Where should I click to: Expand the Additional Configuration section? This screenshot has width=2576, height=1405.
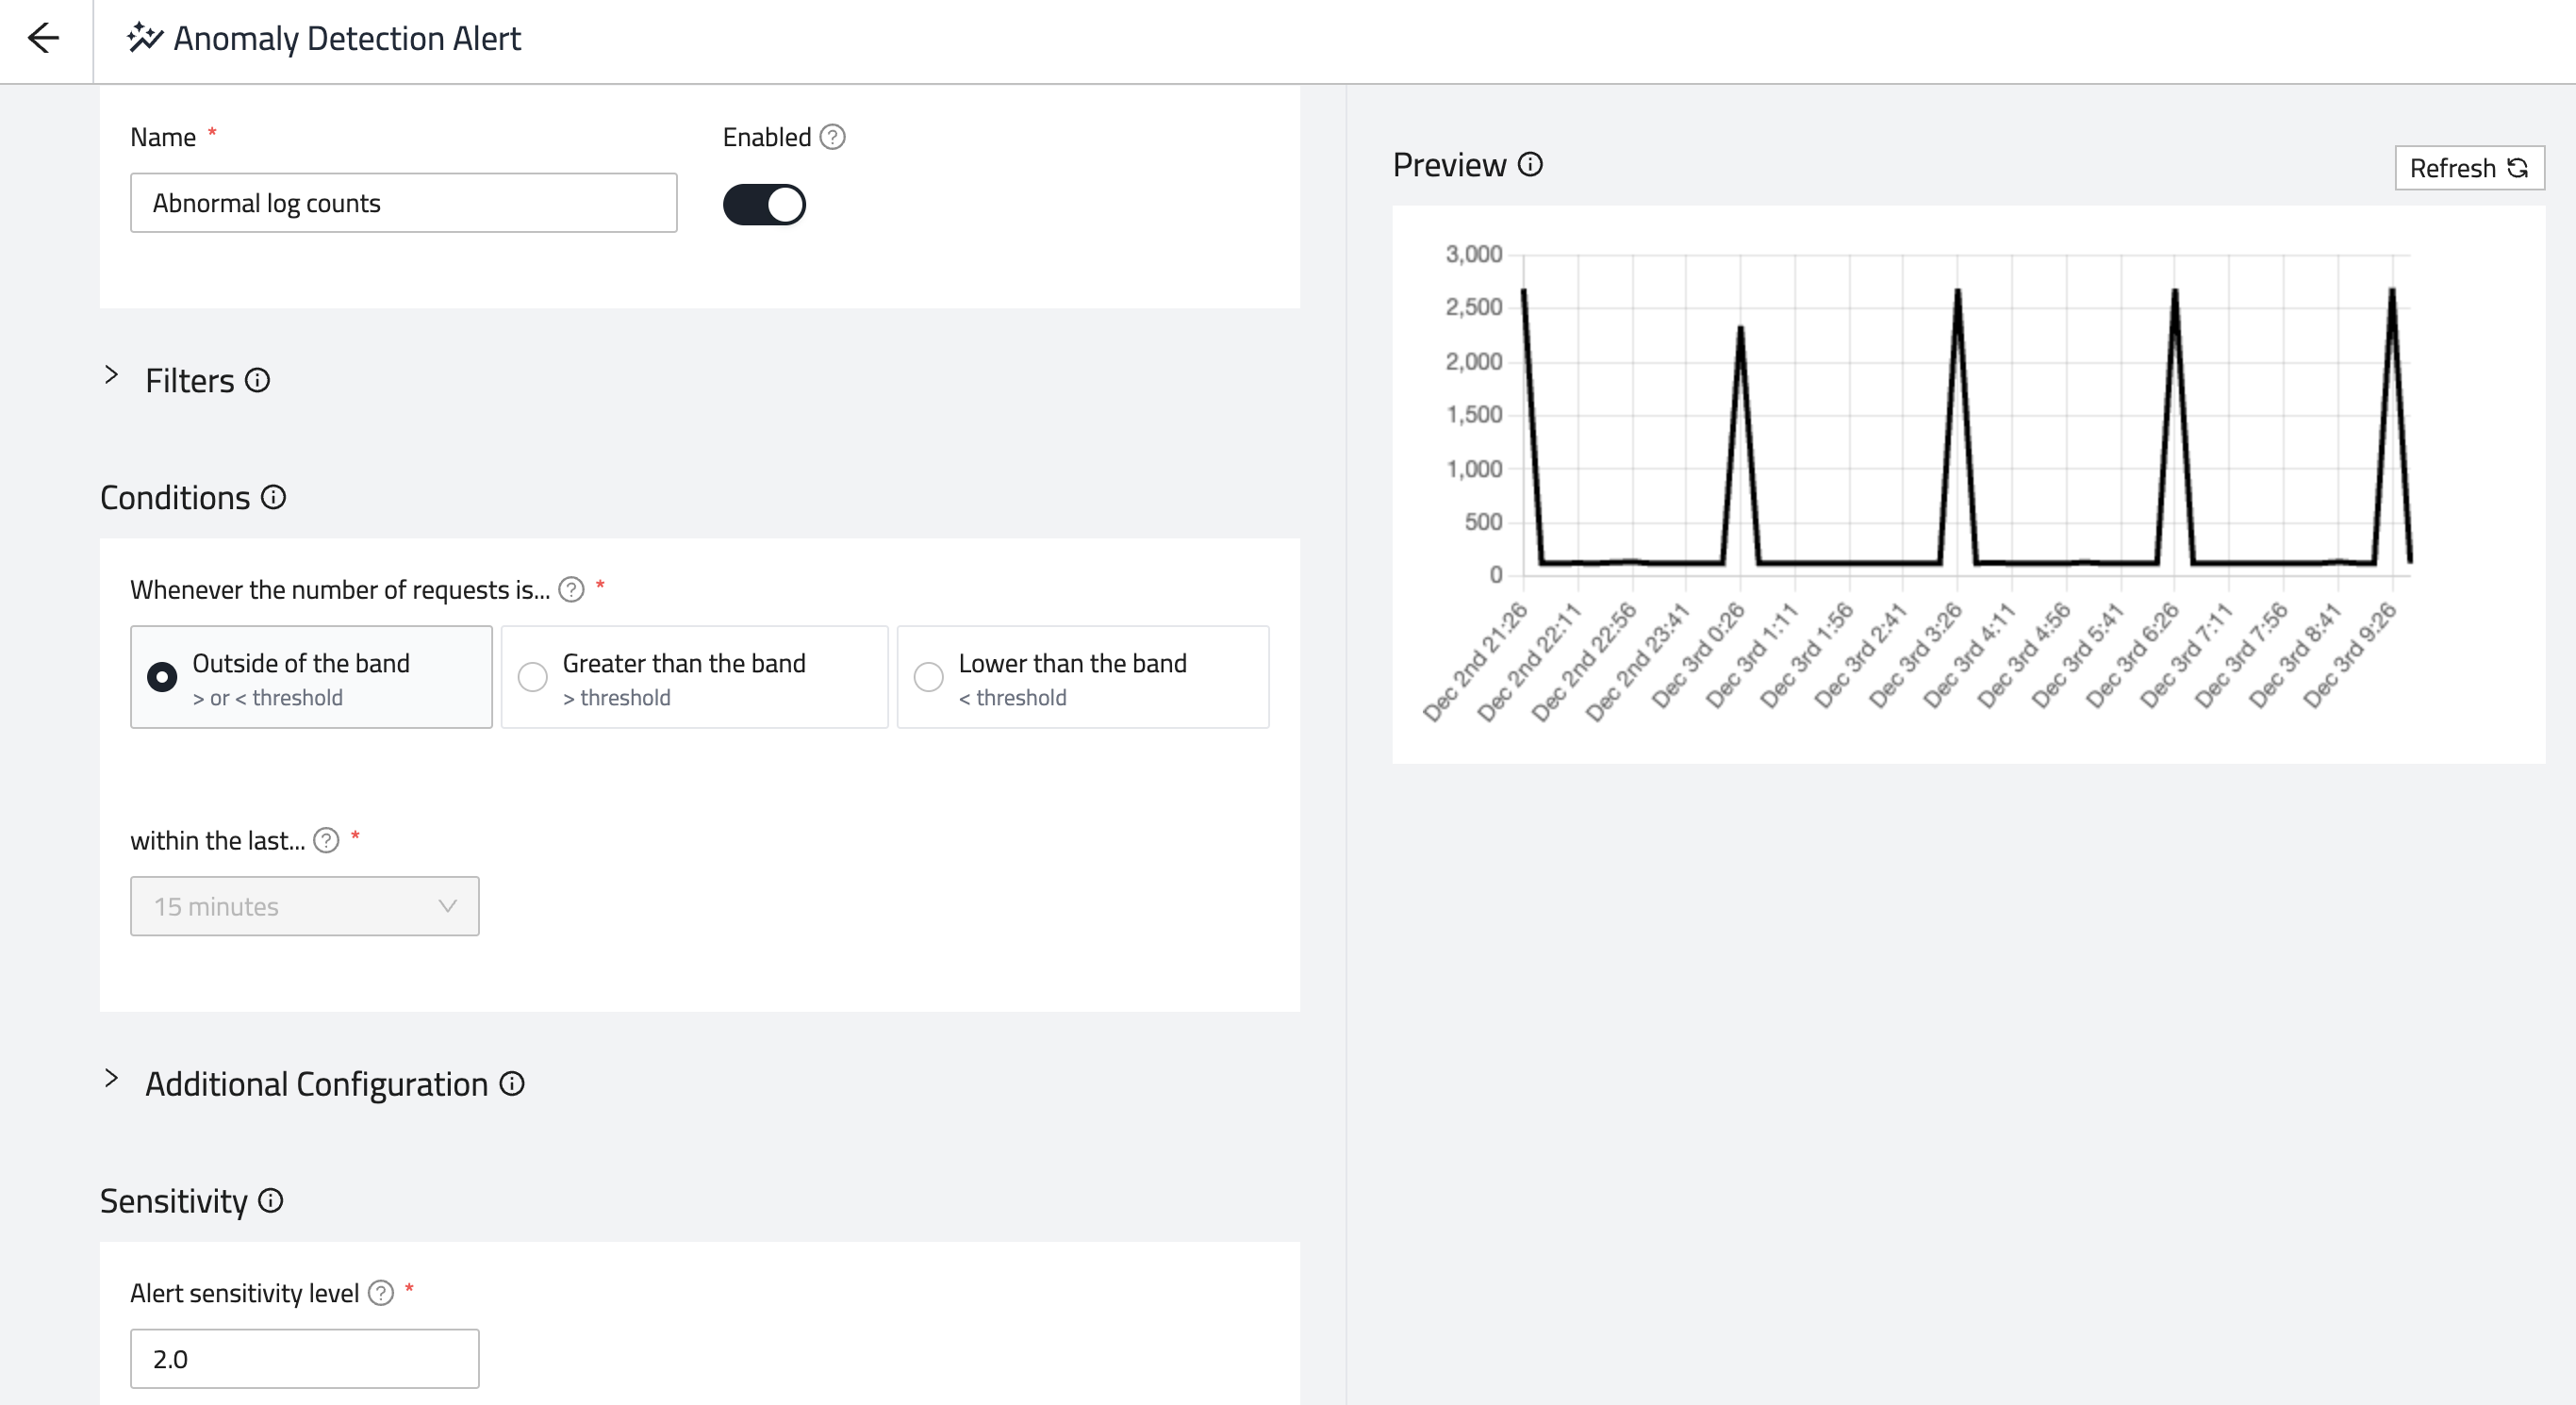[112, 1080]
